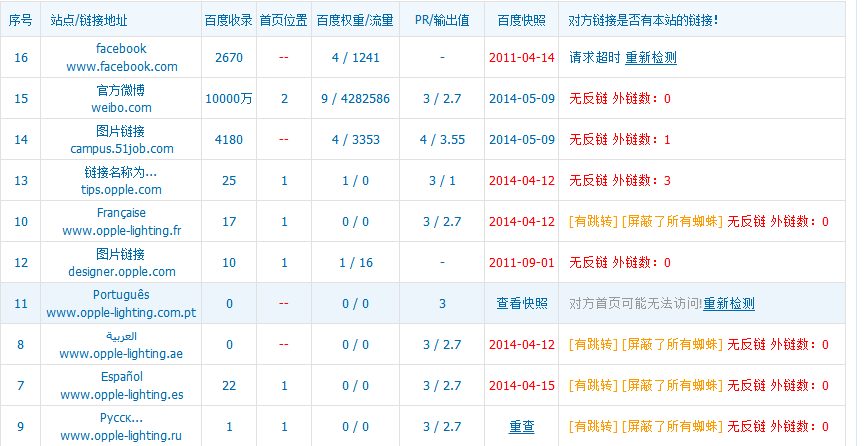Click www.opple-lighting.ae link
The width and height of the screenshot is (868, 446).
121,354
